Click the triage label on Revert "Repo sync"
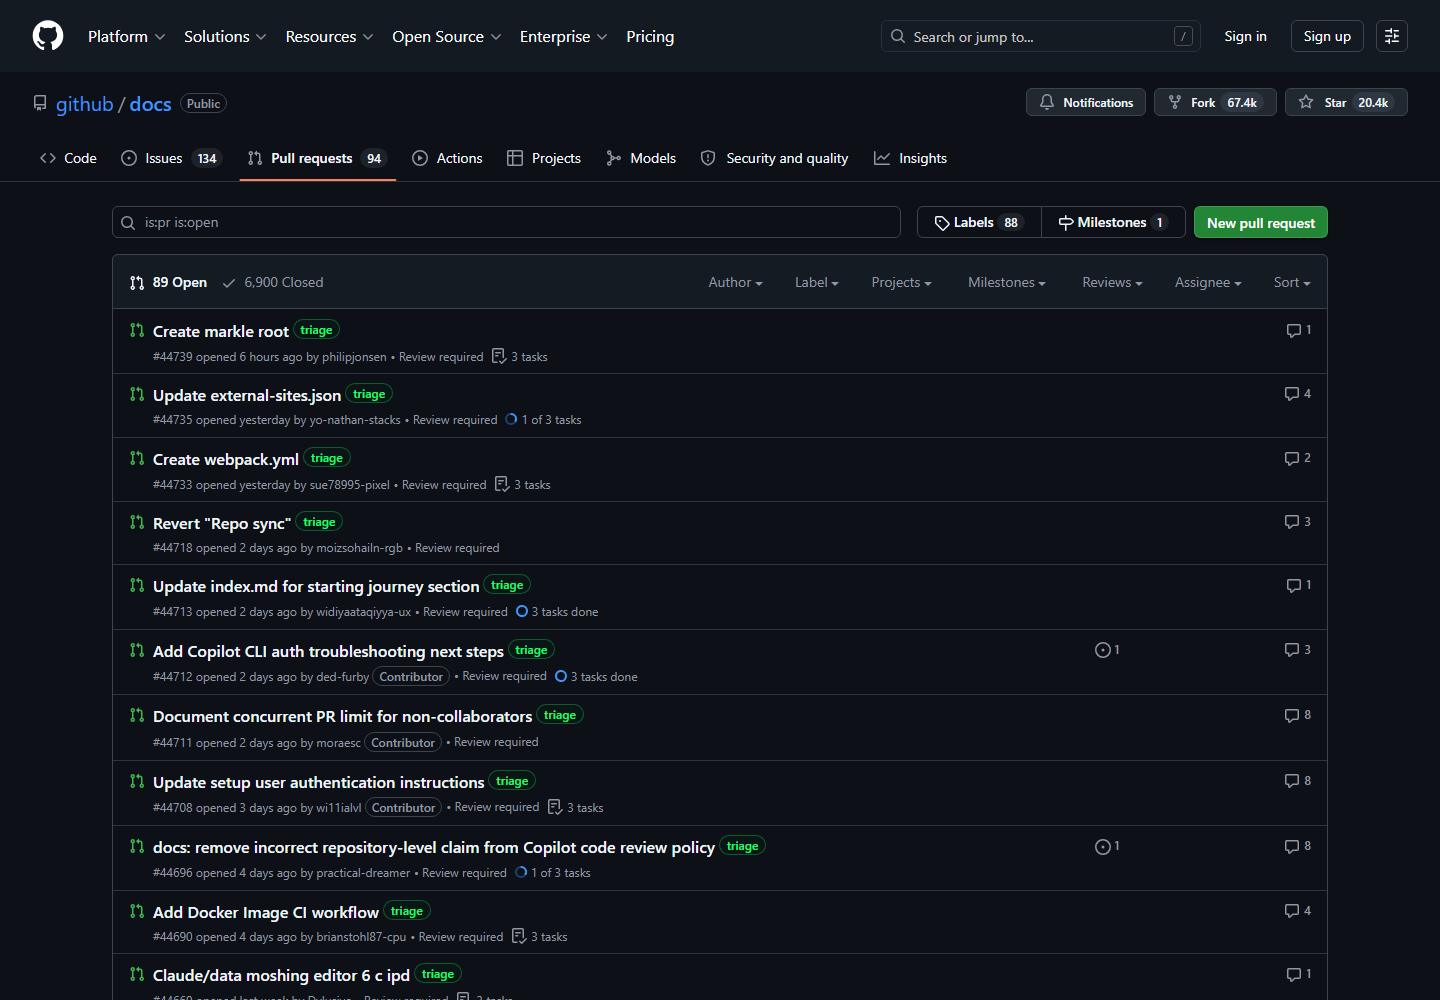 pos(319,522)
